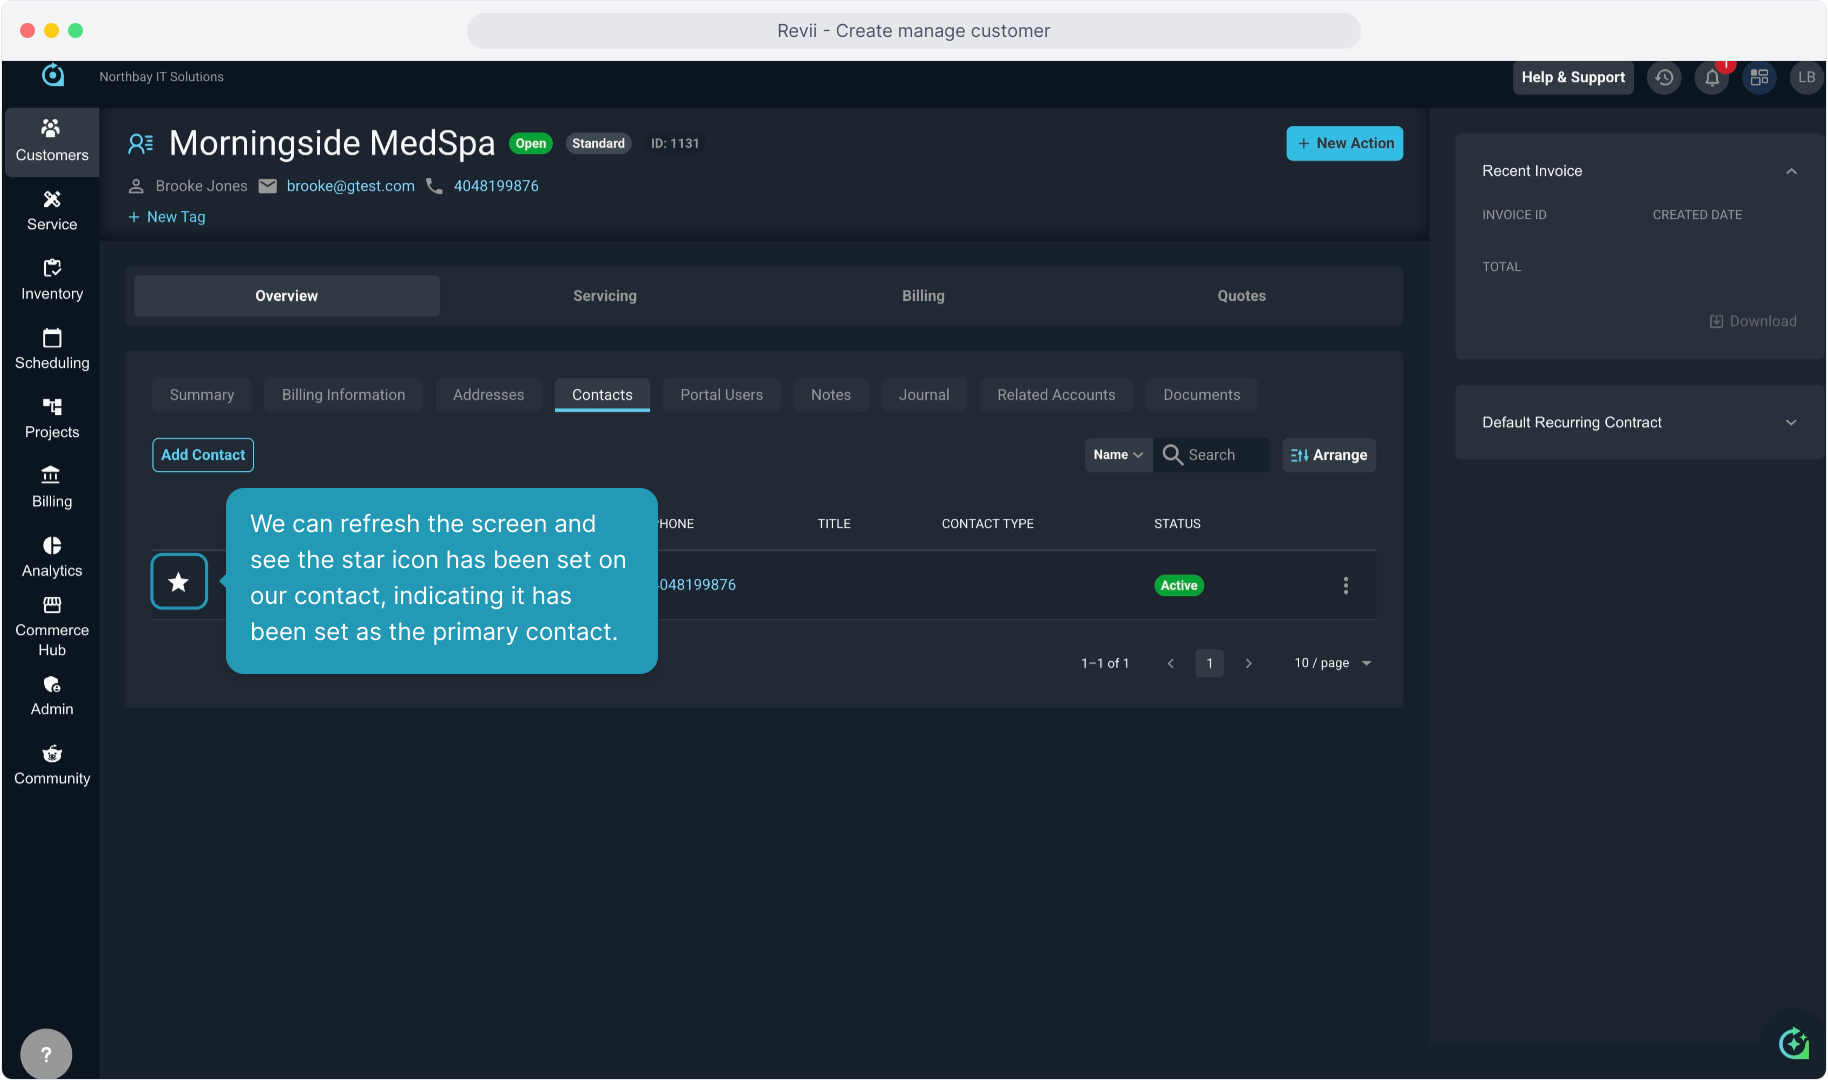1828x1080 pixels.
Task: Open the Scheduling calendar section
Action: click(52, 349)
